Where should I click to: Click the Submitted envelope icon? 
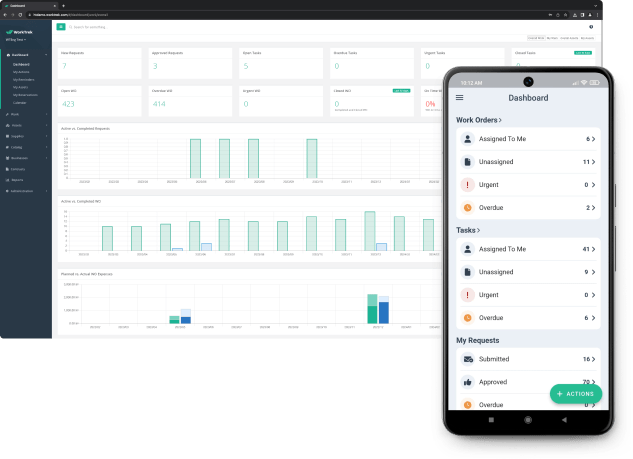point(467,359)
